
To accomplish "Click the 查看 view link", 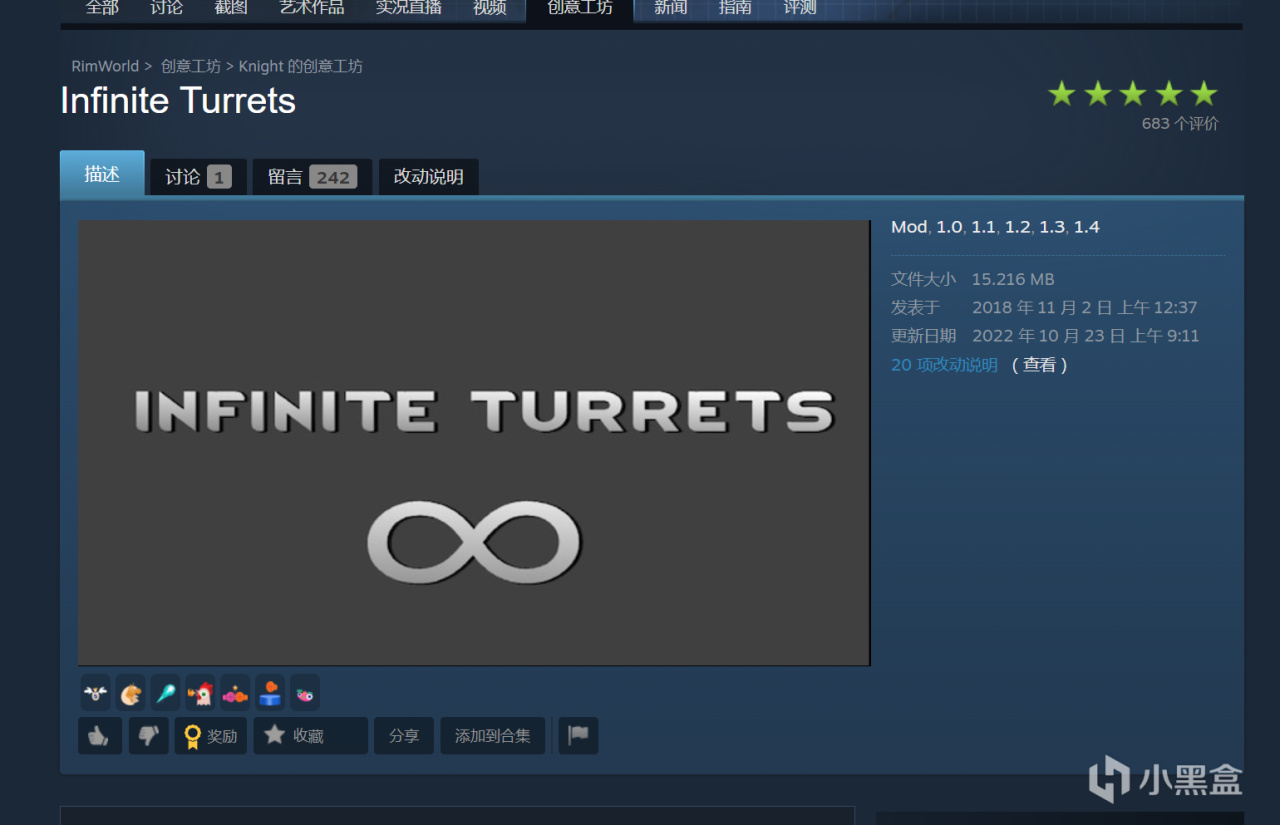I will pyautogui.click(x=1040, y=365).
